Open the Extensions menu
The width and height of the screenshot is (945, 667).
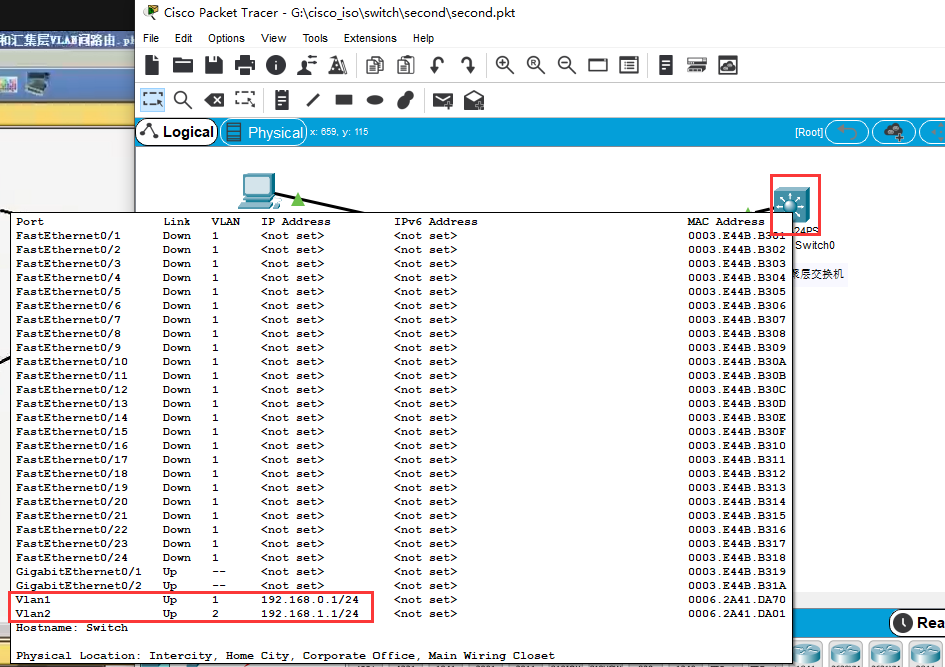[370, 38]
